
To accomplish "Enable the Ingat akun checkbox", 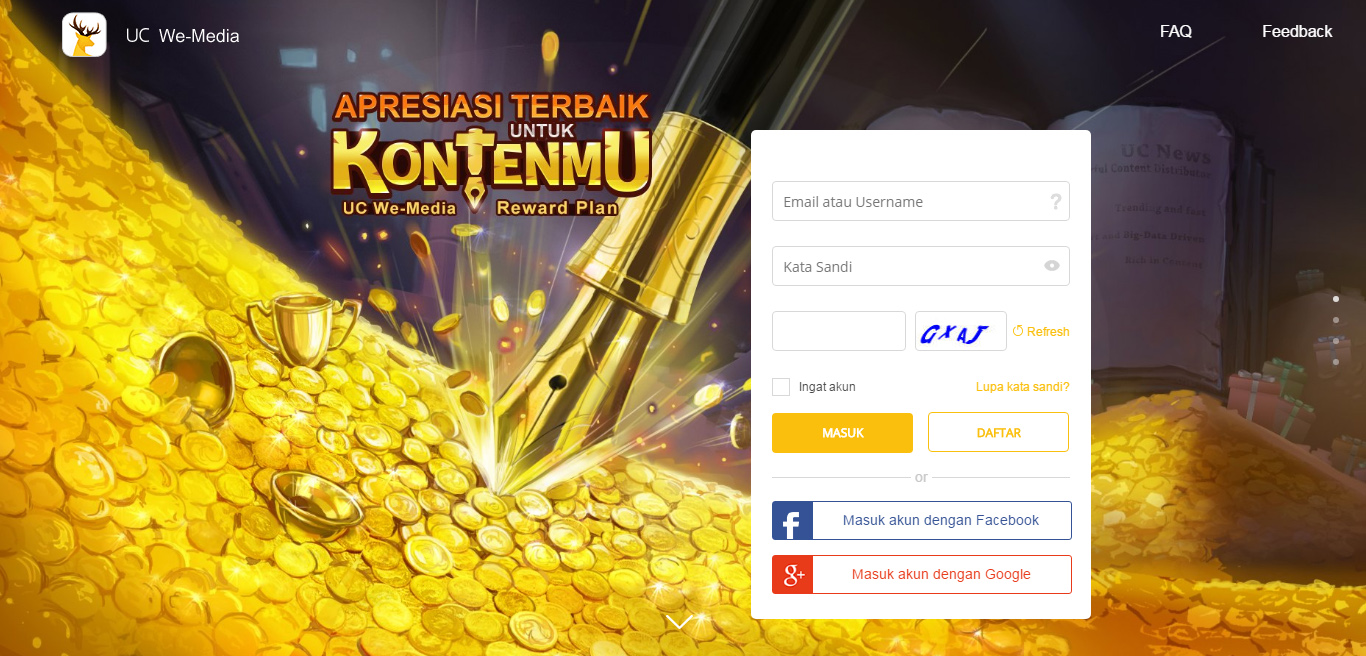I will point(781,387).
